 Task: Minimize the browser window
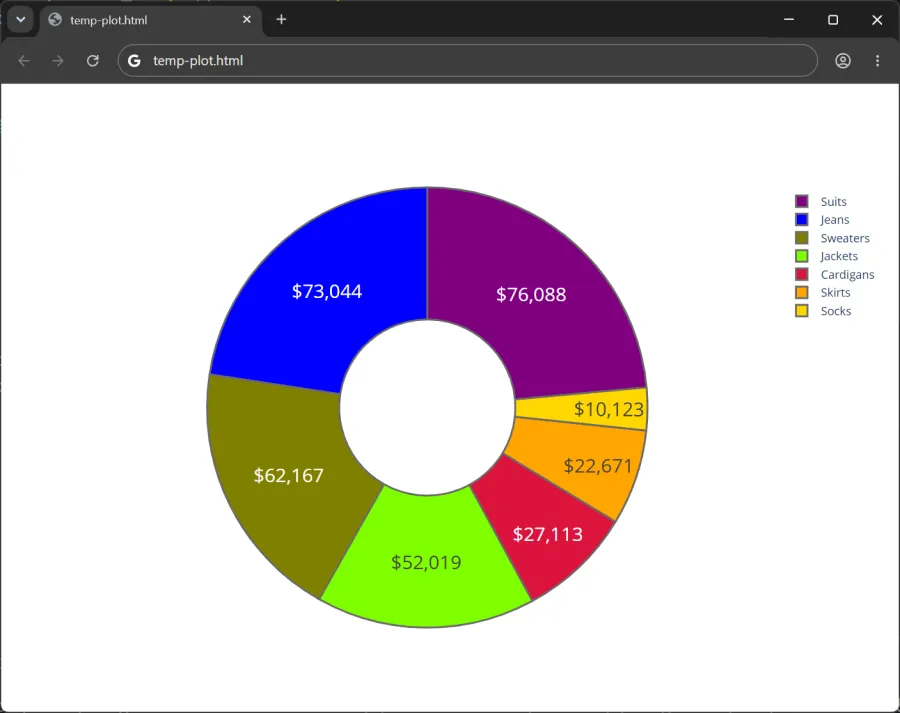point(789,20)
